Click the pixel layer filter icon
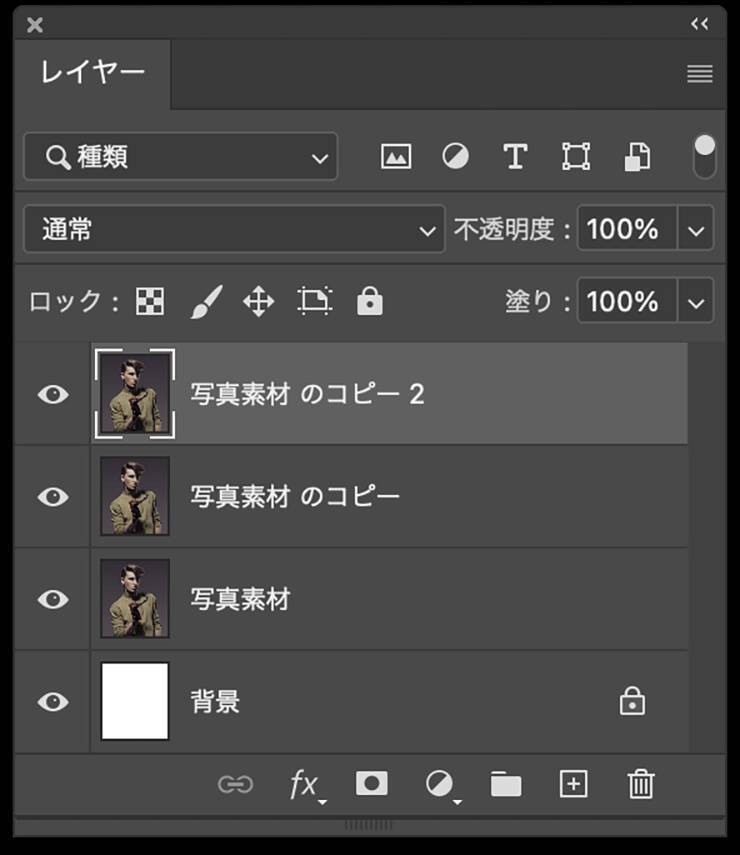The height and width of the screenshot is (855, 740). pos(396,157)
